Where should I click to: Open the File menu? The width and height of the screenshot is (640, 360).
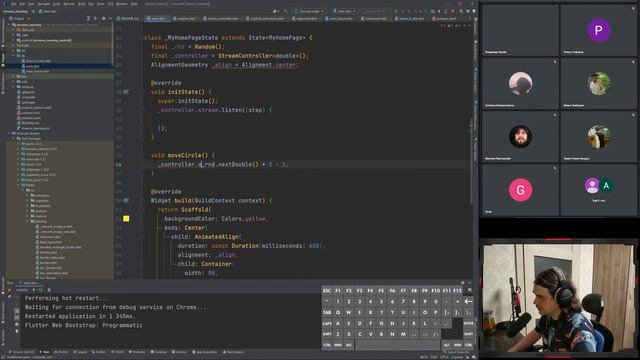coord(14,4)
